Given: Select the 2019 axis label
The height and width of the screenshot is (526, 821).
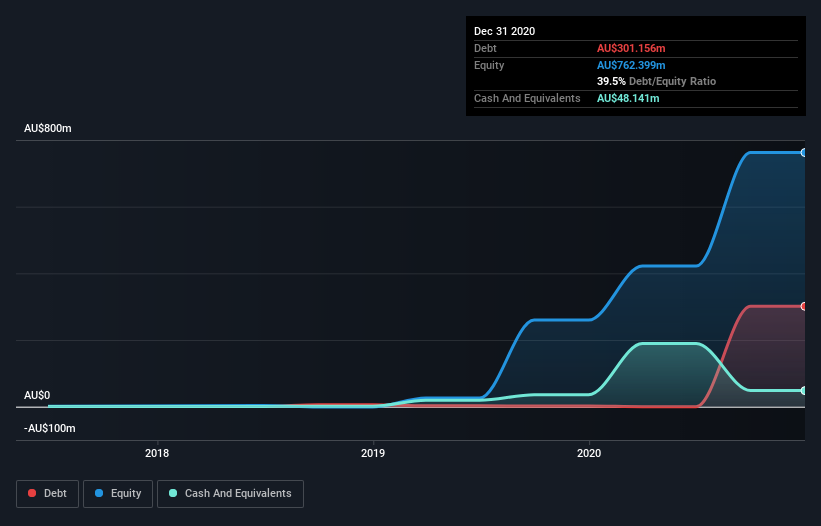Looking at the screenshot, I should click(x=373, y=453).
